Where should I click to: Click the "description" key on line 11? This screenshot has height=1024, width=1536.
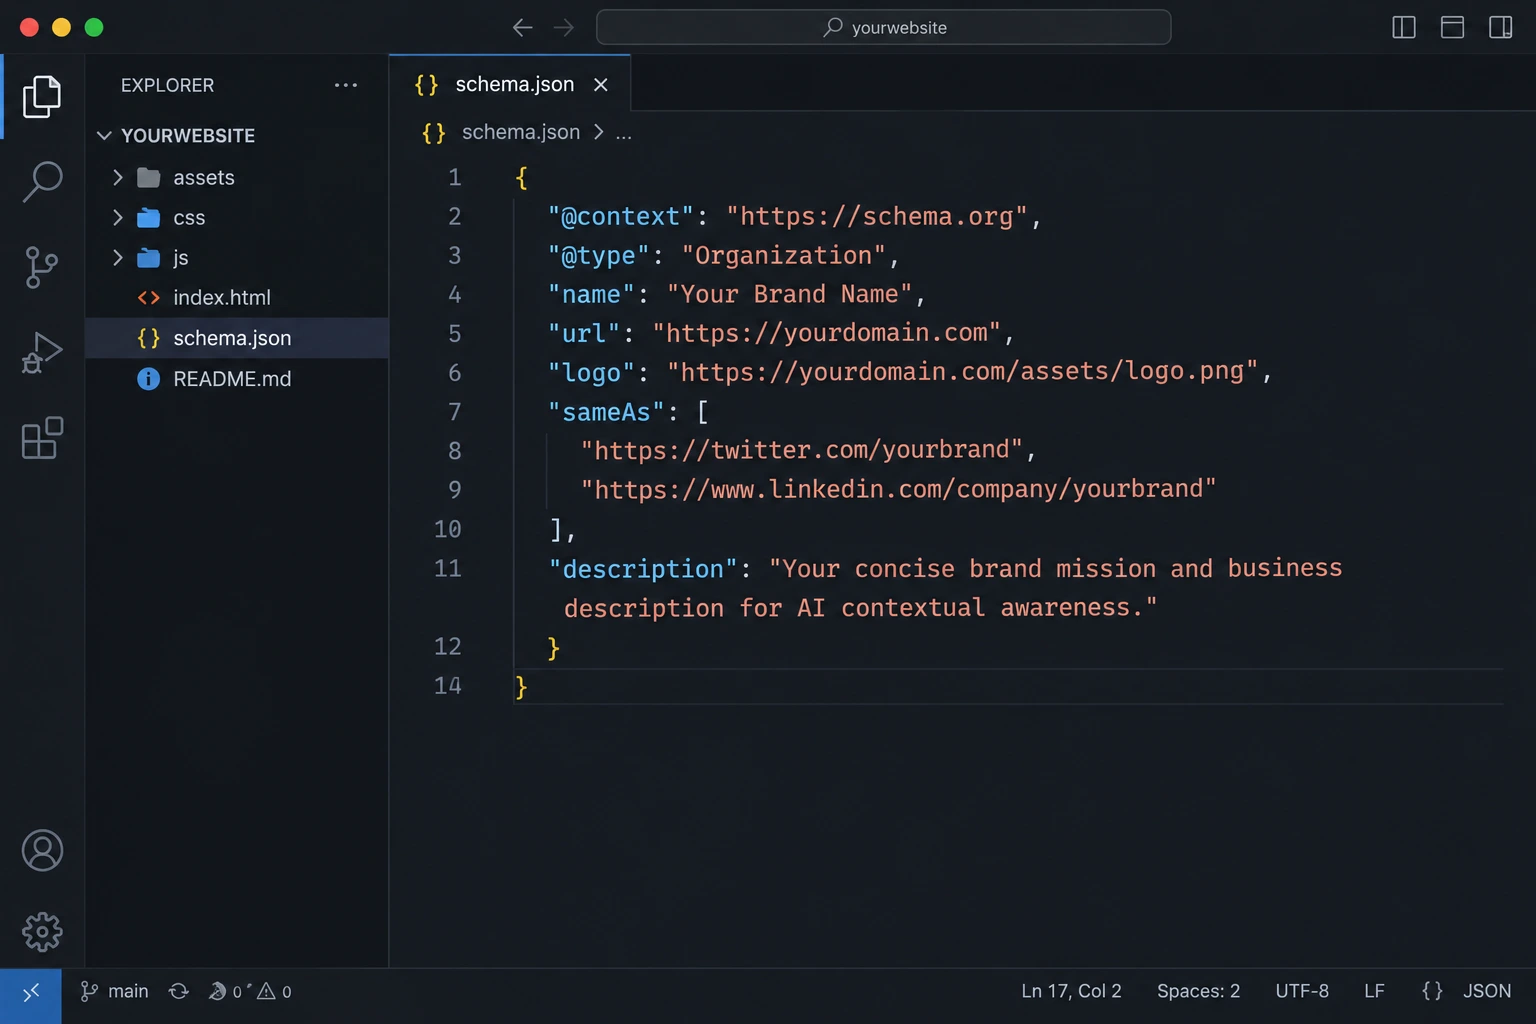tap(643, 569)
